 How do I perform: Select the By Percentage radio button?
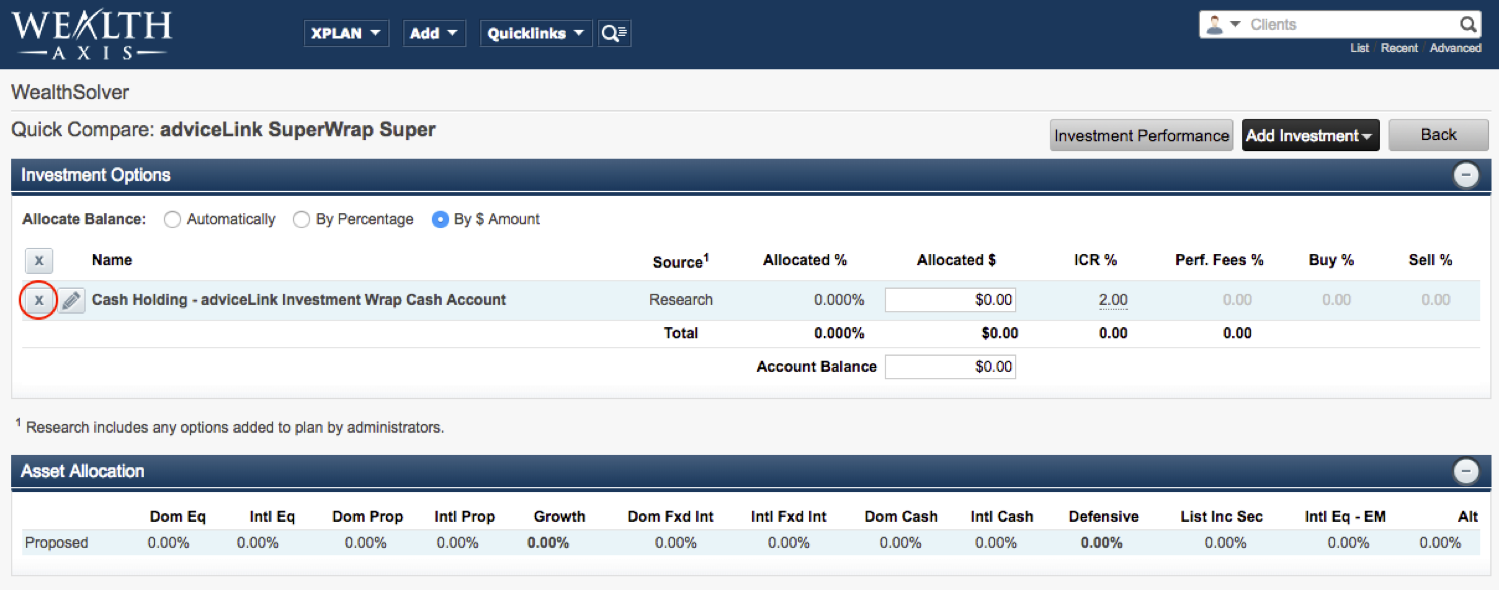point(301,220)
